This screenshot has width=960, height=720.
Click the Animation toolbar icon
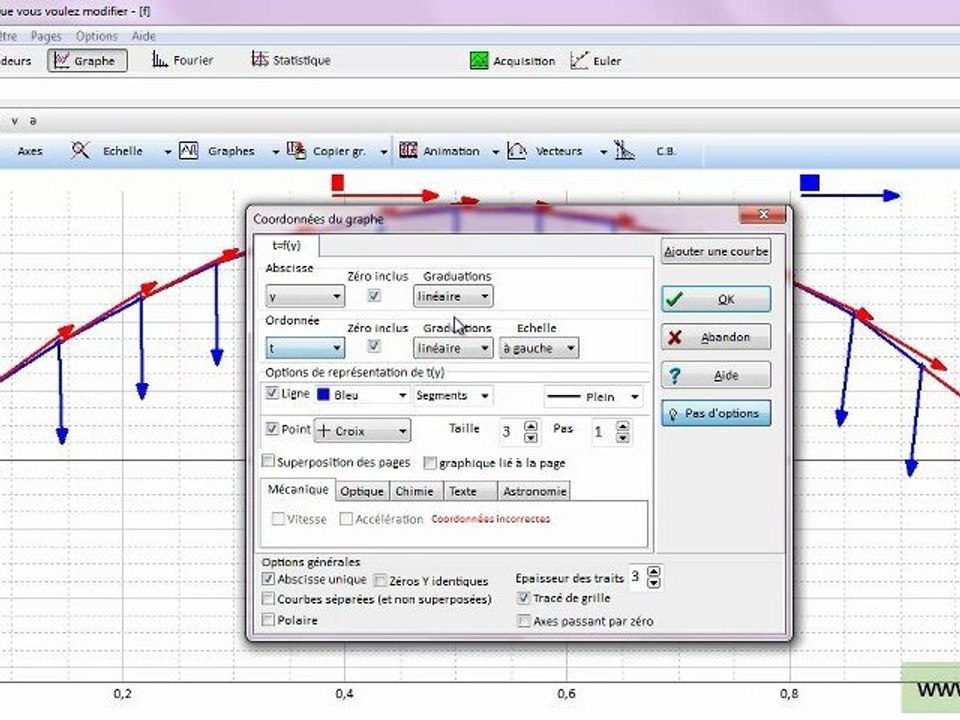click(x=408, y=150)
